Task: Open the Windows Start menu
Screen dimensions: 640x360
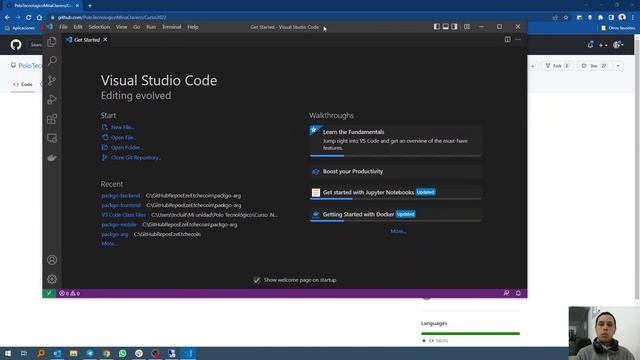Action: (8, 353)
